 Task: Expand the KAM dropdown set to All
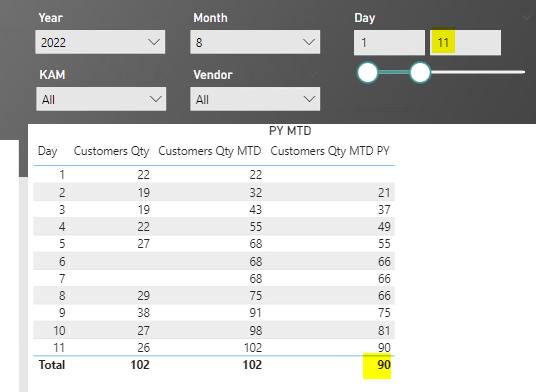101,99
